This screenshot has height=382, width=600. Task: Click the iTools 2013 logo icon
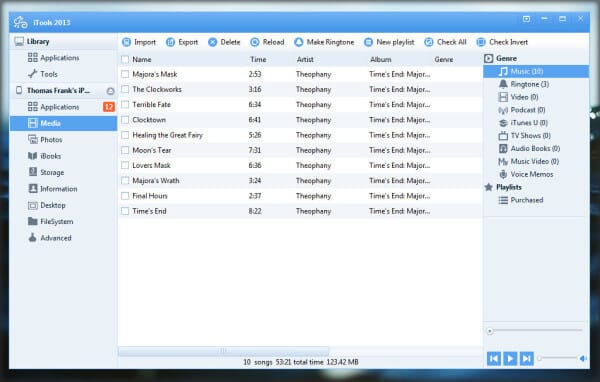click(x=20, y=22)
